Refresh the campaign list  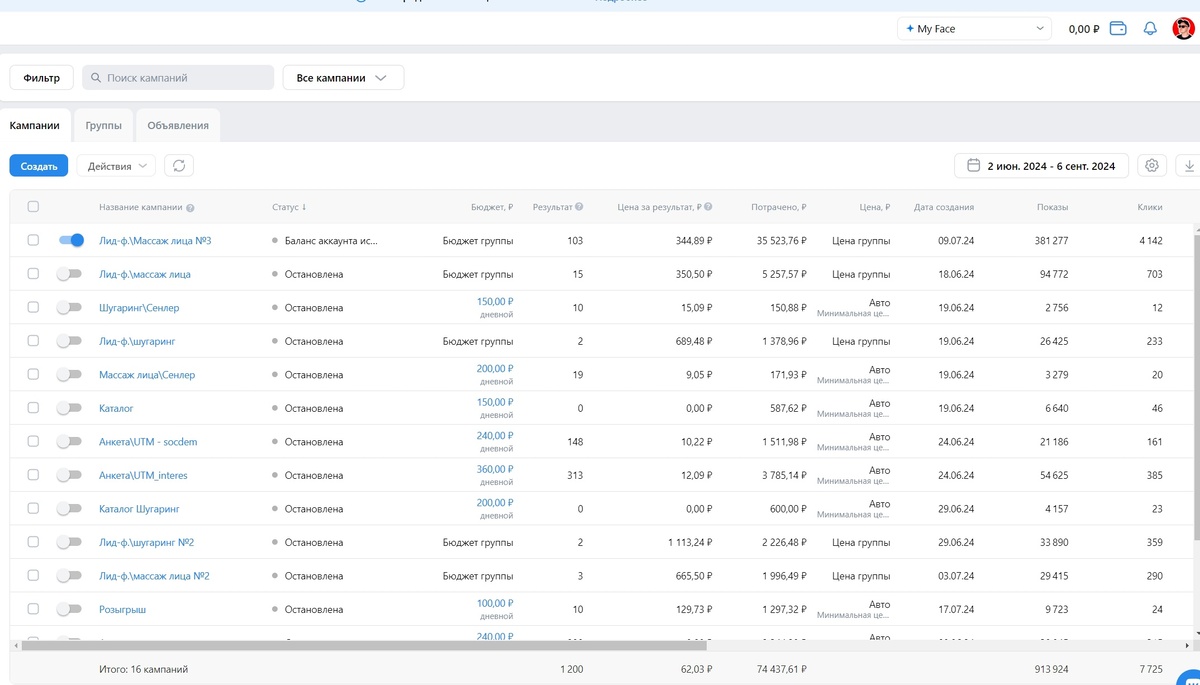[x=179, y=166]
